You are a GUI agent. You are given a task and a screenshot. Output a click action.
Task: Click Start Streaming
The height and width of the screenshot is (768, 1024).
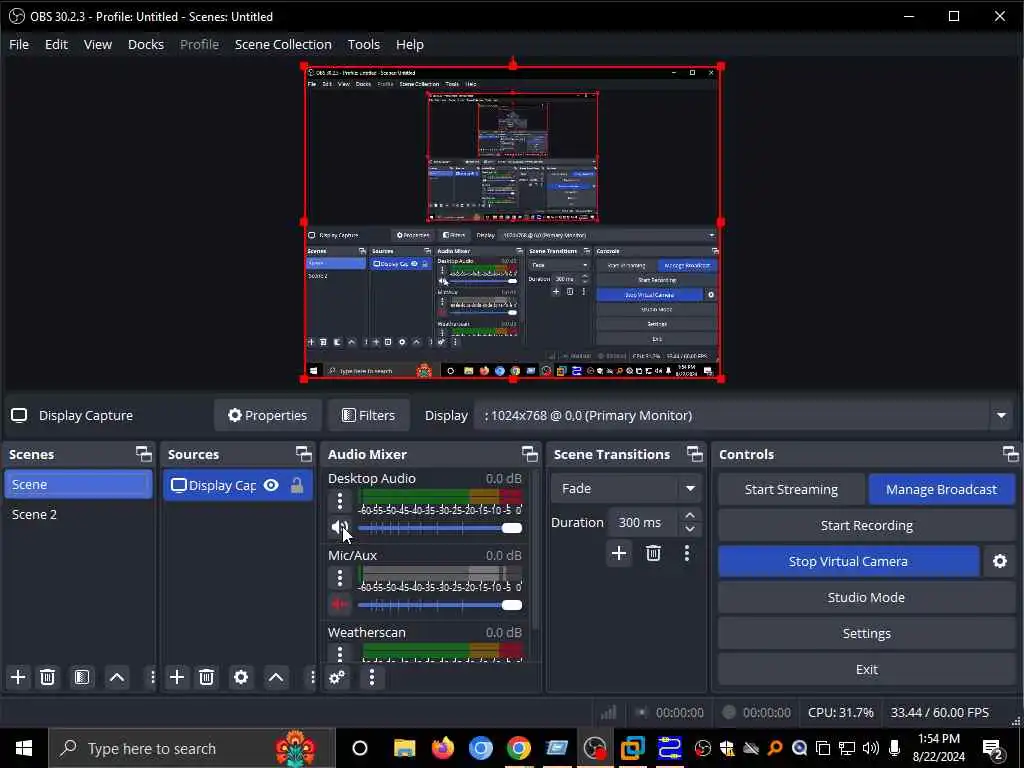tap(792, 489)
